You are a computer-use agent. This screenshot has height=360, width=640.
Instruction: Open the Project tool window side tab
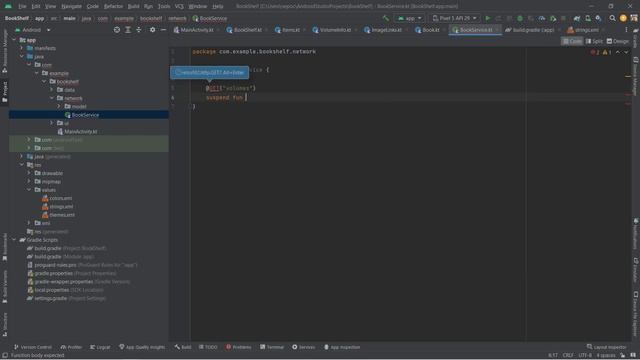tap(4, 92)
